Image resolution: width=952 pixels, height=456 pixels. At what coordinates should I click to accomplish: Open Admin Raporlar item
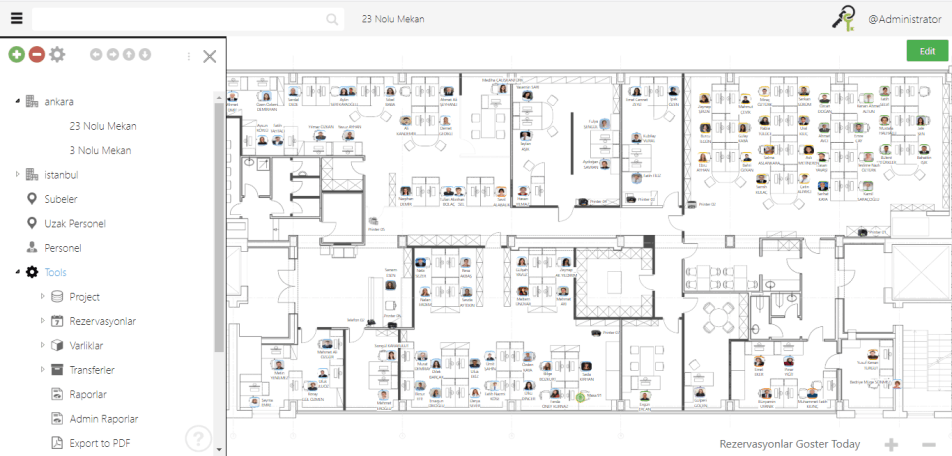click(x=103, y=418)
